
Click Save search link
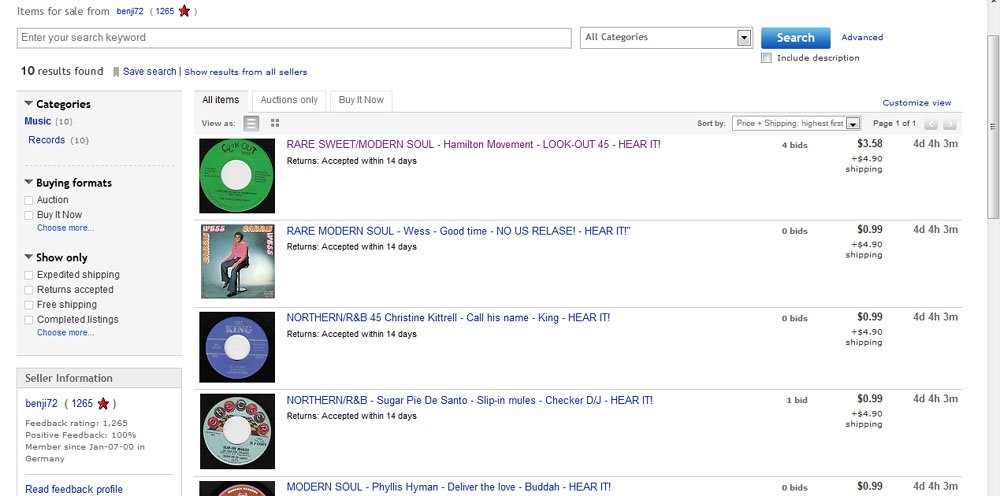(x=149, y=71)
